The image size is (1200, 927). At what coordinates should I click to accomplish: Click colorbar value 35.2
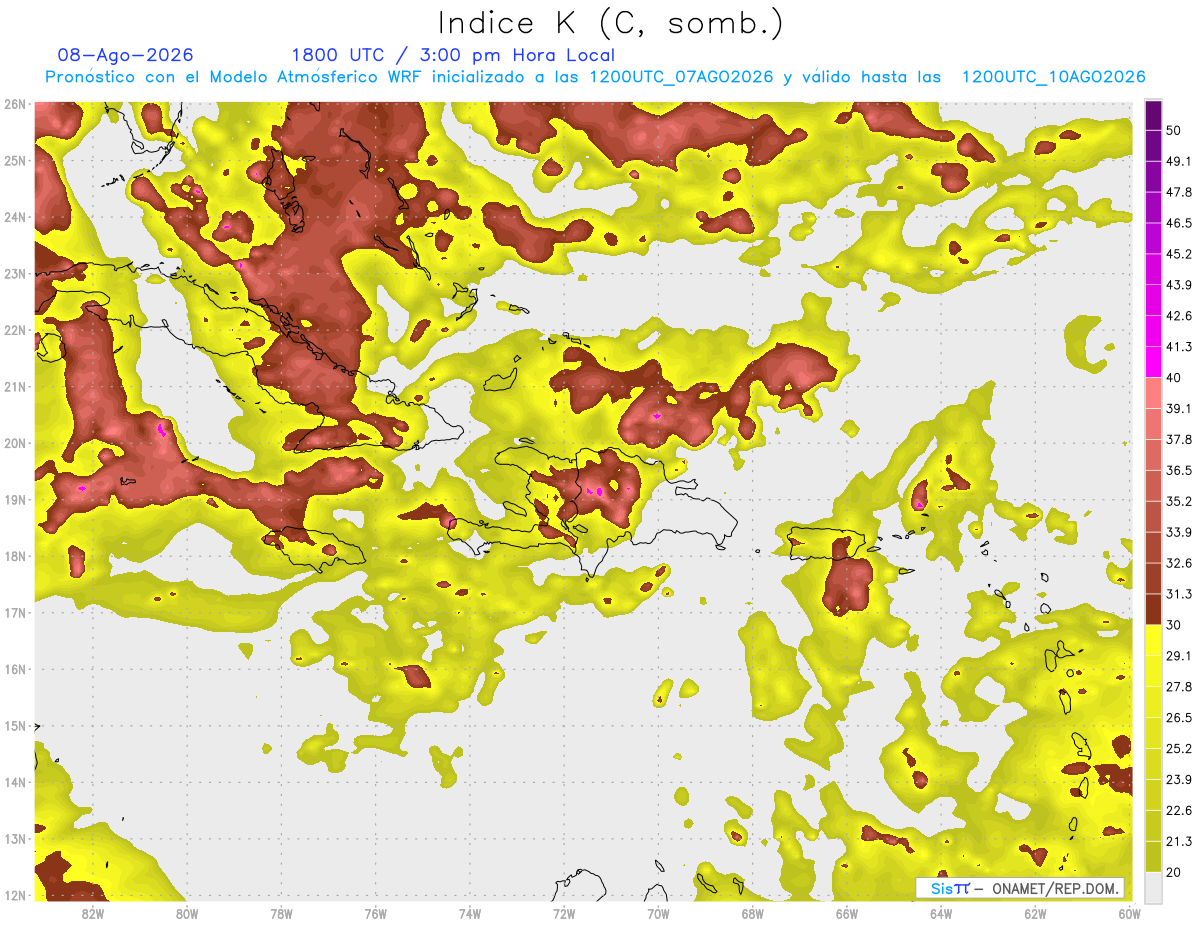click(x=1179, y=501)
